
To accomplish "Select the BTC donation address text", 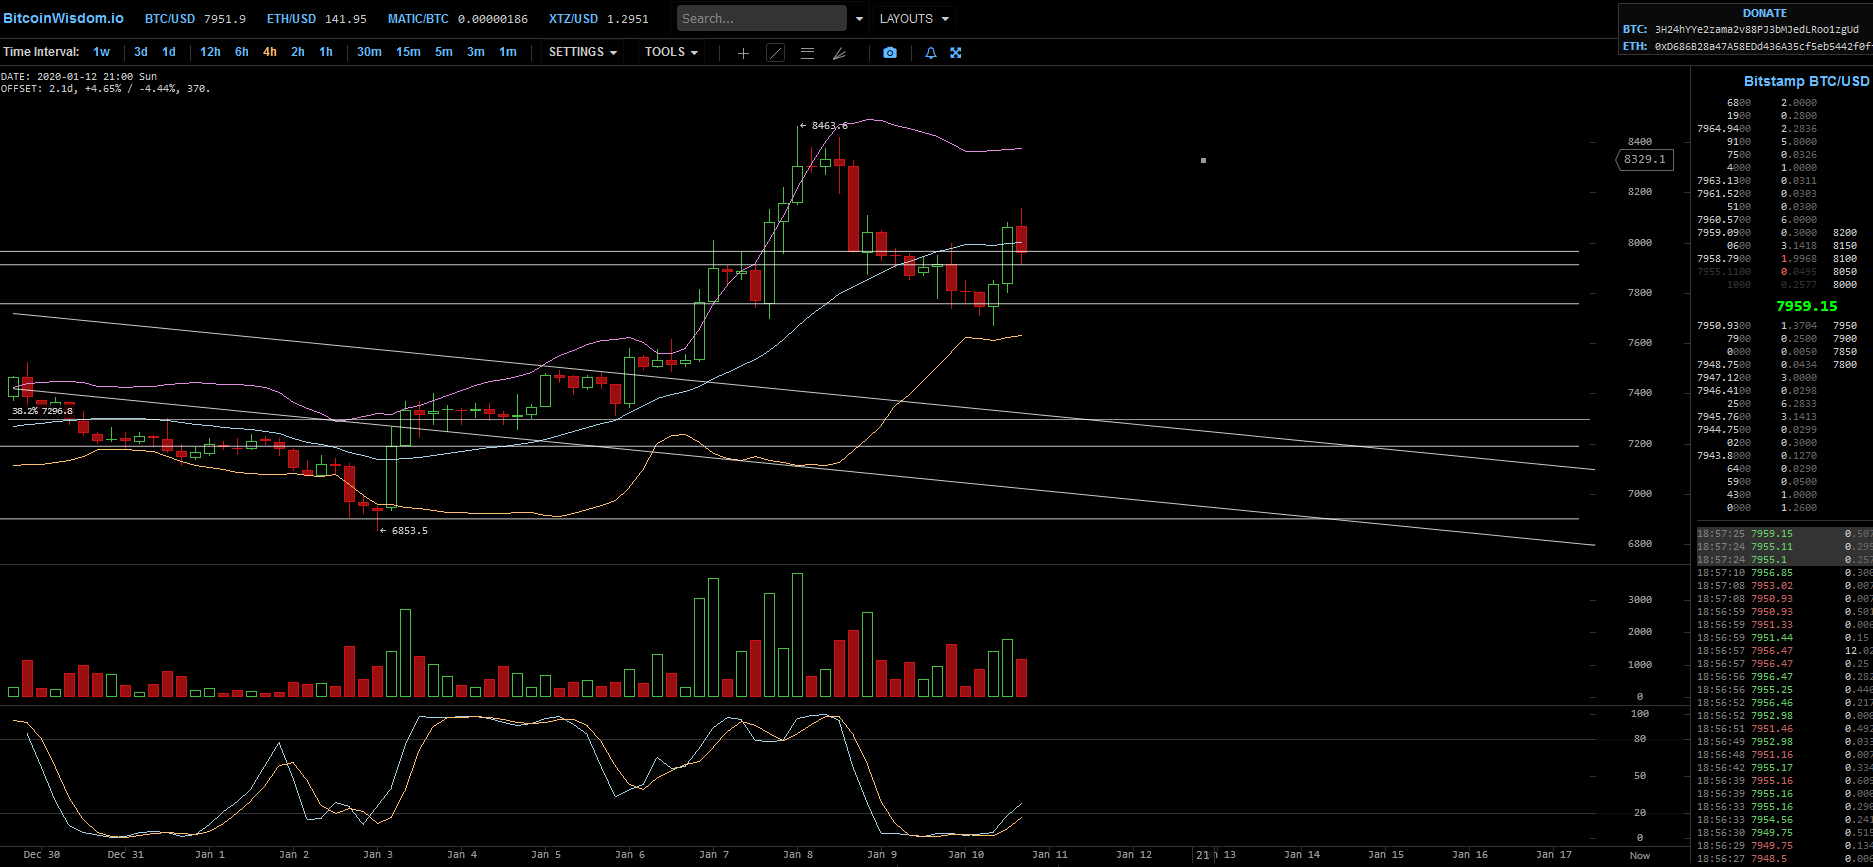I will (x=1756, y=30).
